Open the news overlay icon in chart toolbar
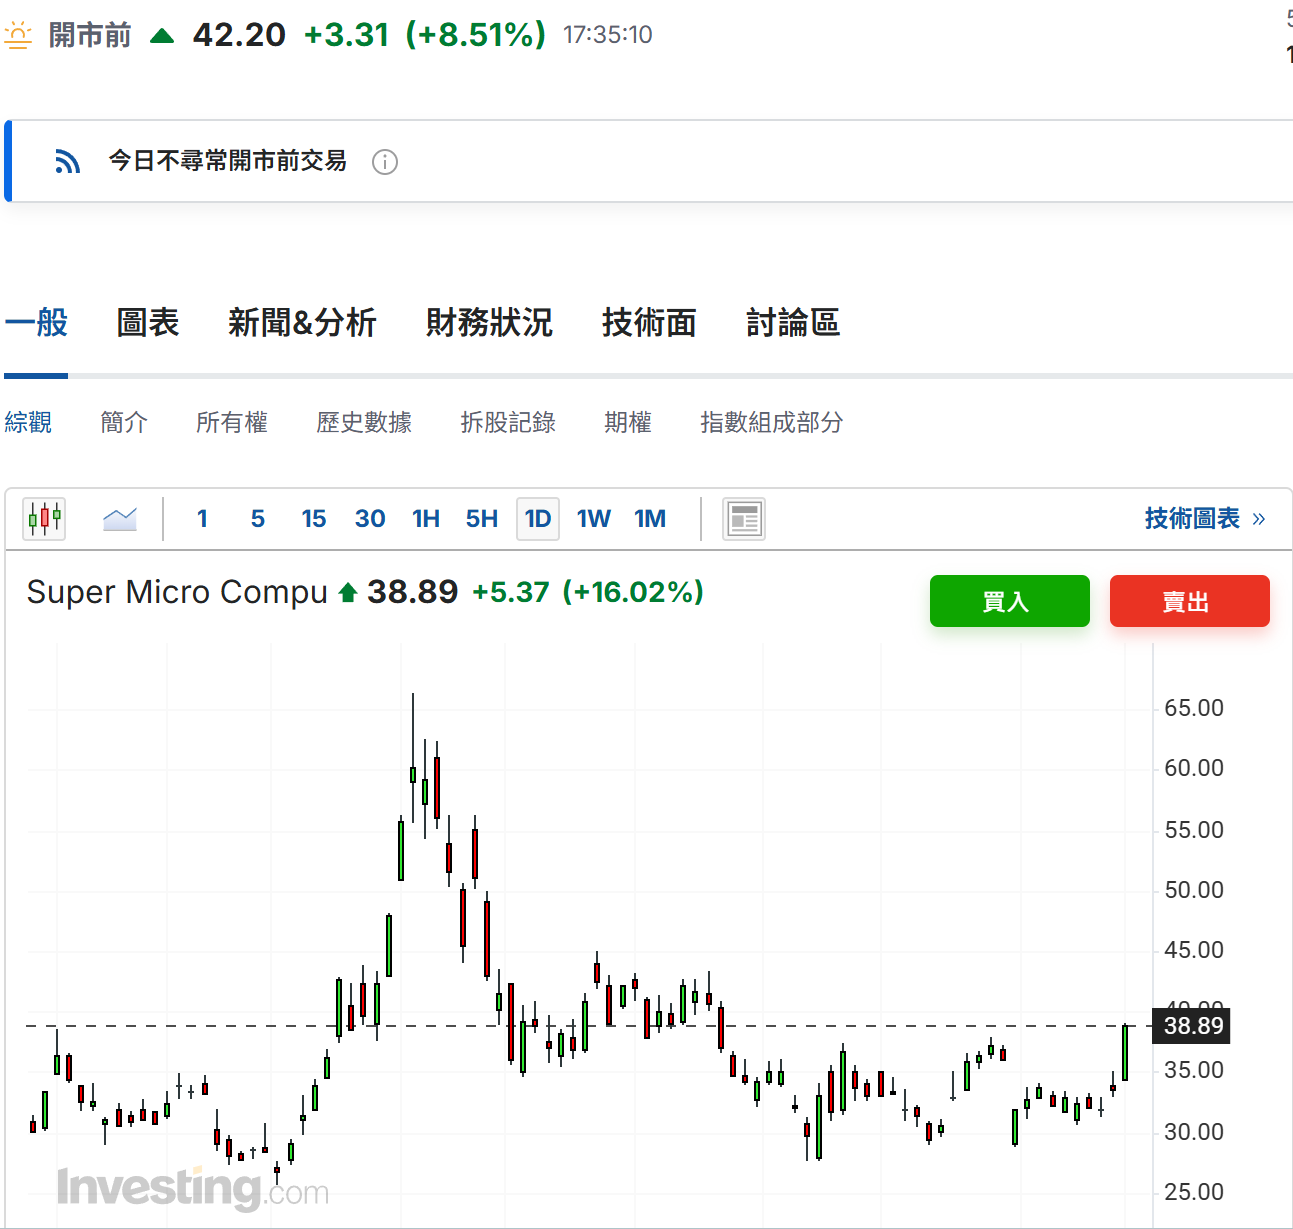The image size is (1293, 1229). point(744,519)
